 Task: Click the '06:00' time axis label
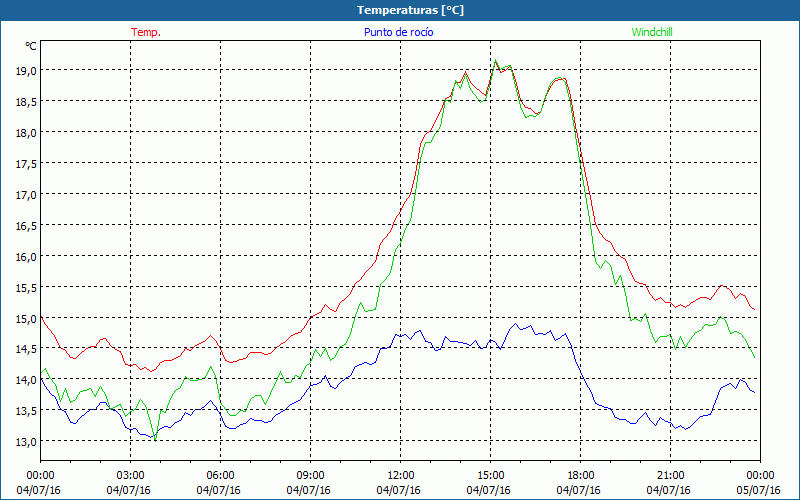220,476
